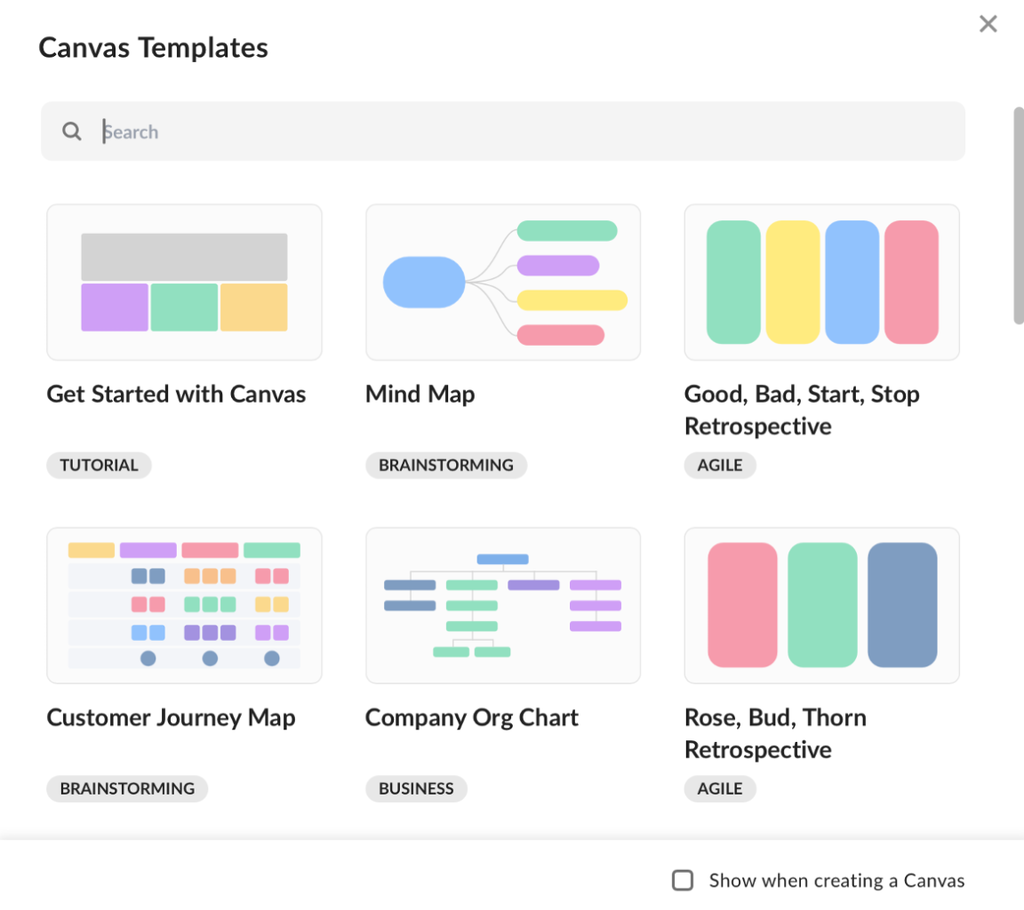The height and width of the screenshot is (910, 1024).
Task: Select the Mind Map template preview
Action: 503,282
